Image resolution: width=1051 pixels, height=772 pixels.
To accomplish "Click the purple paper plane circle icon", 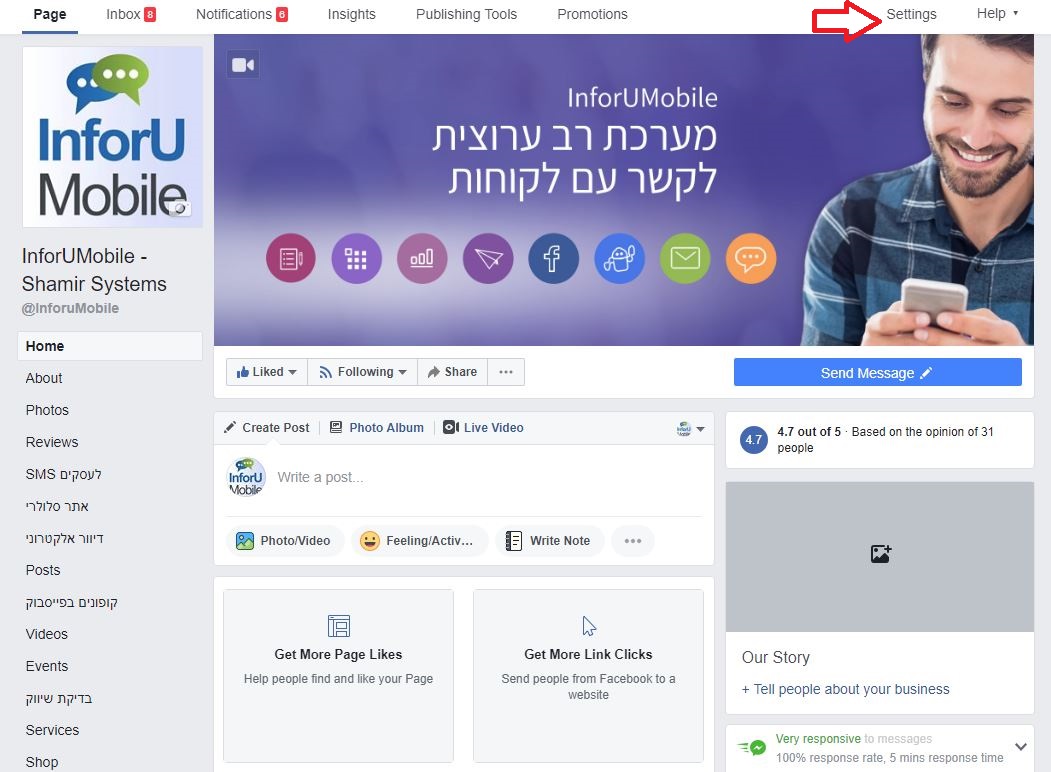I will 488,258.
